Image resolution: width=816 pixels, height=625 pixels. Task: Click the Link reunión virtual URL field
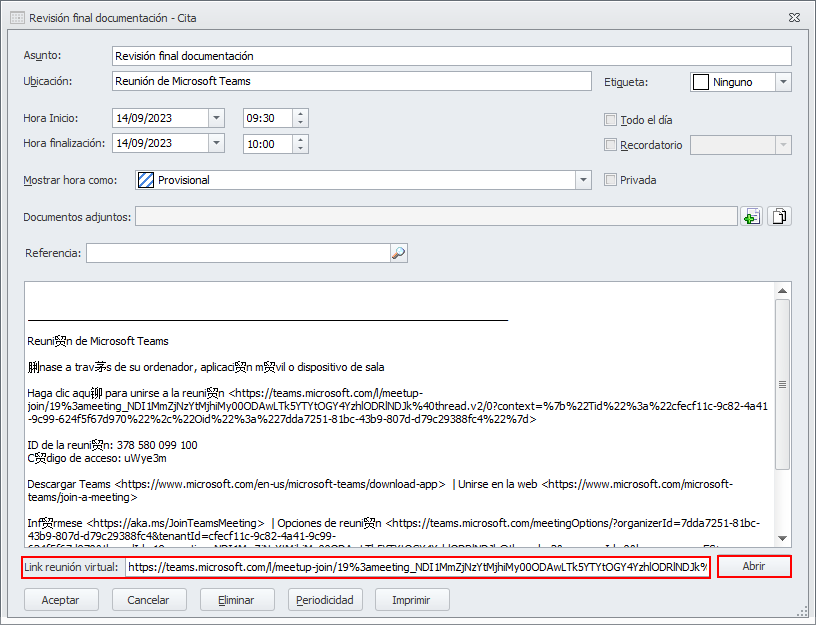(x=417, y=567)
